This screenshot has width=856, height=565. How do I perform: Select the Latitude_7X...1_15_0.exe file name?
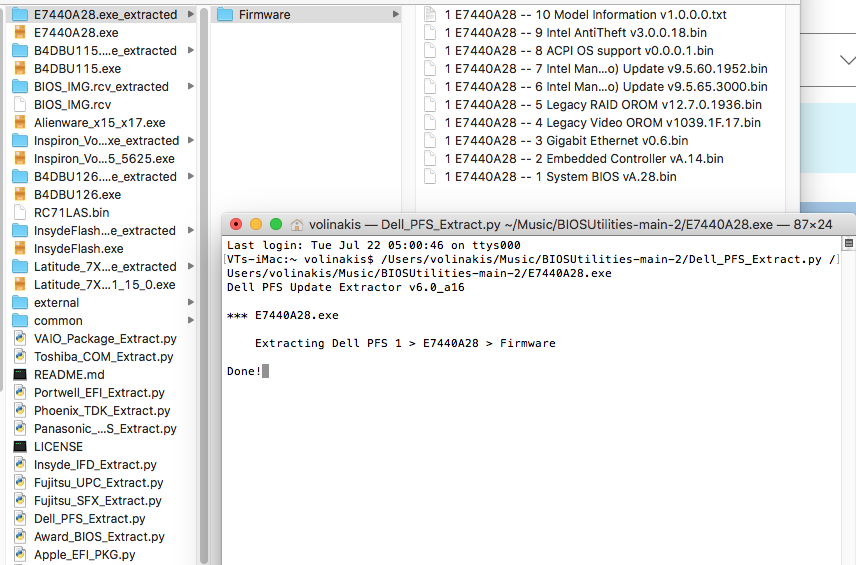105,285
